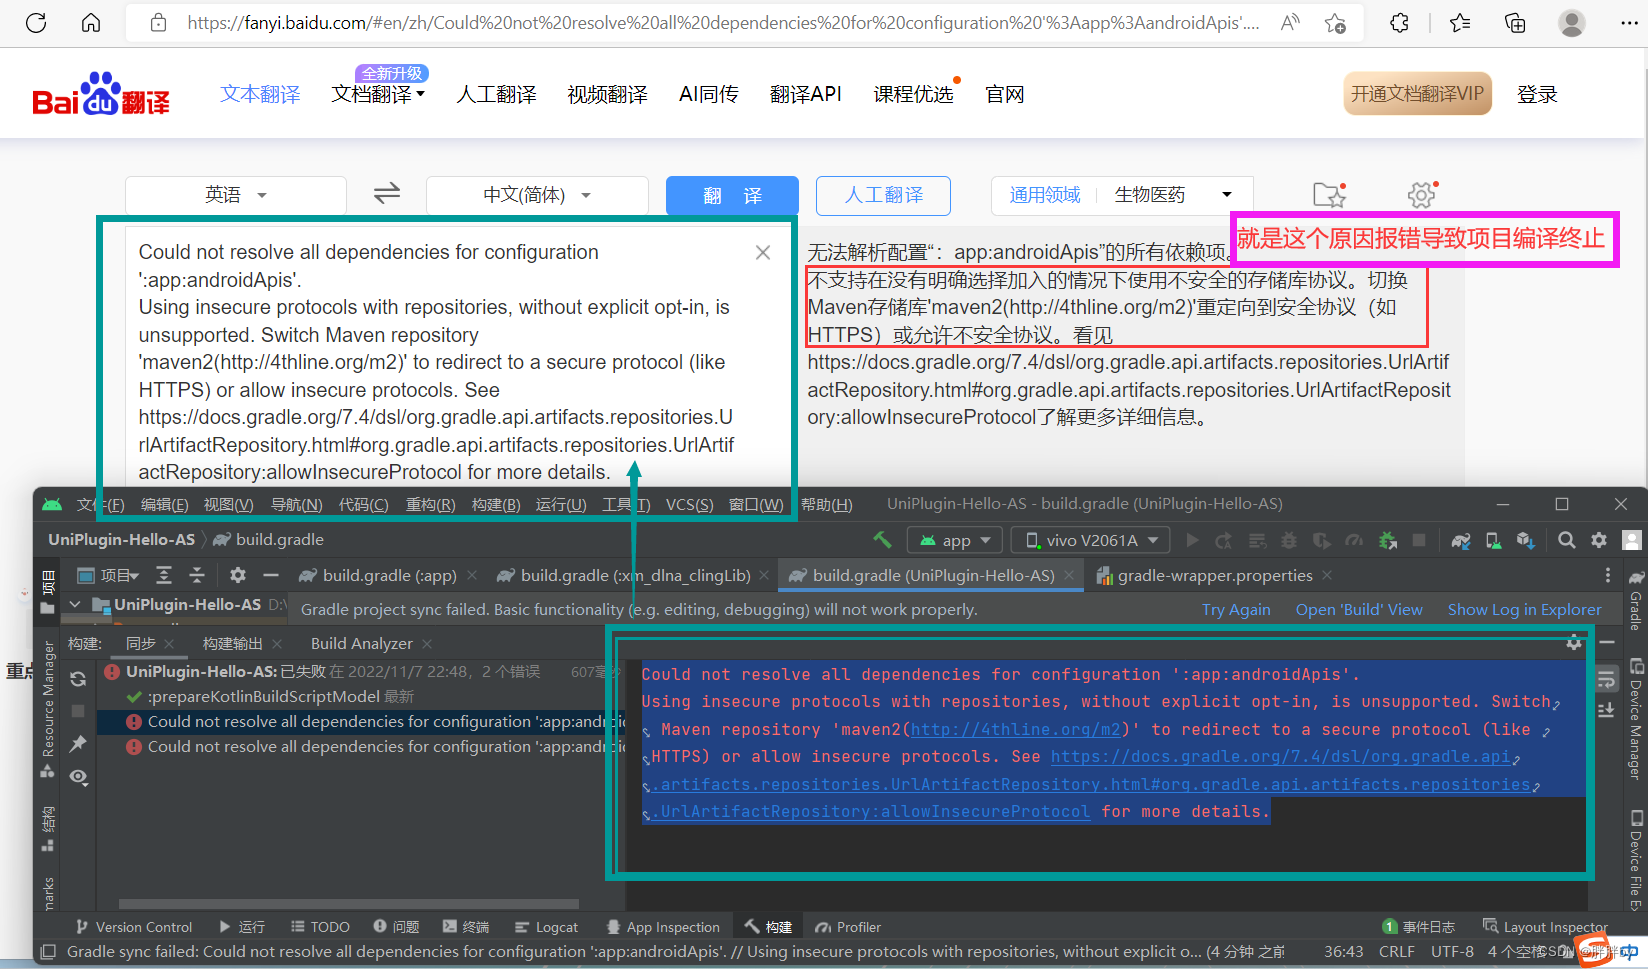Open the 构建(B) menu

[x=496, y=505]
